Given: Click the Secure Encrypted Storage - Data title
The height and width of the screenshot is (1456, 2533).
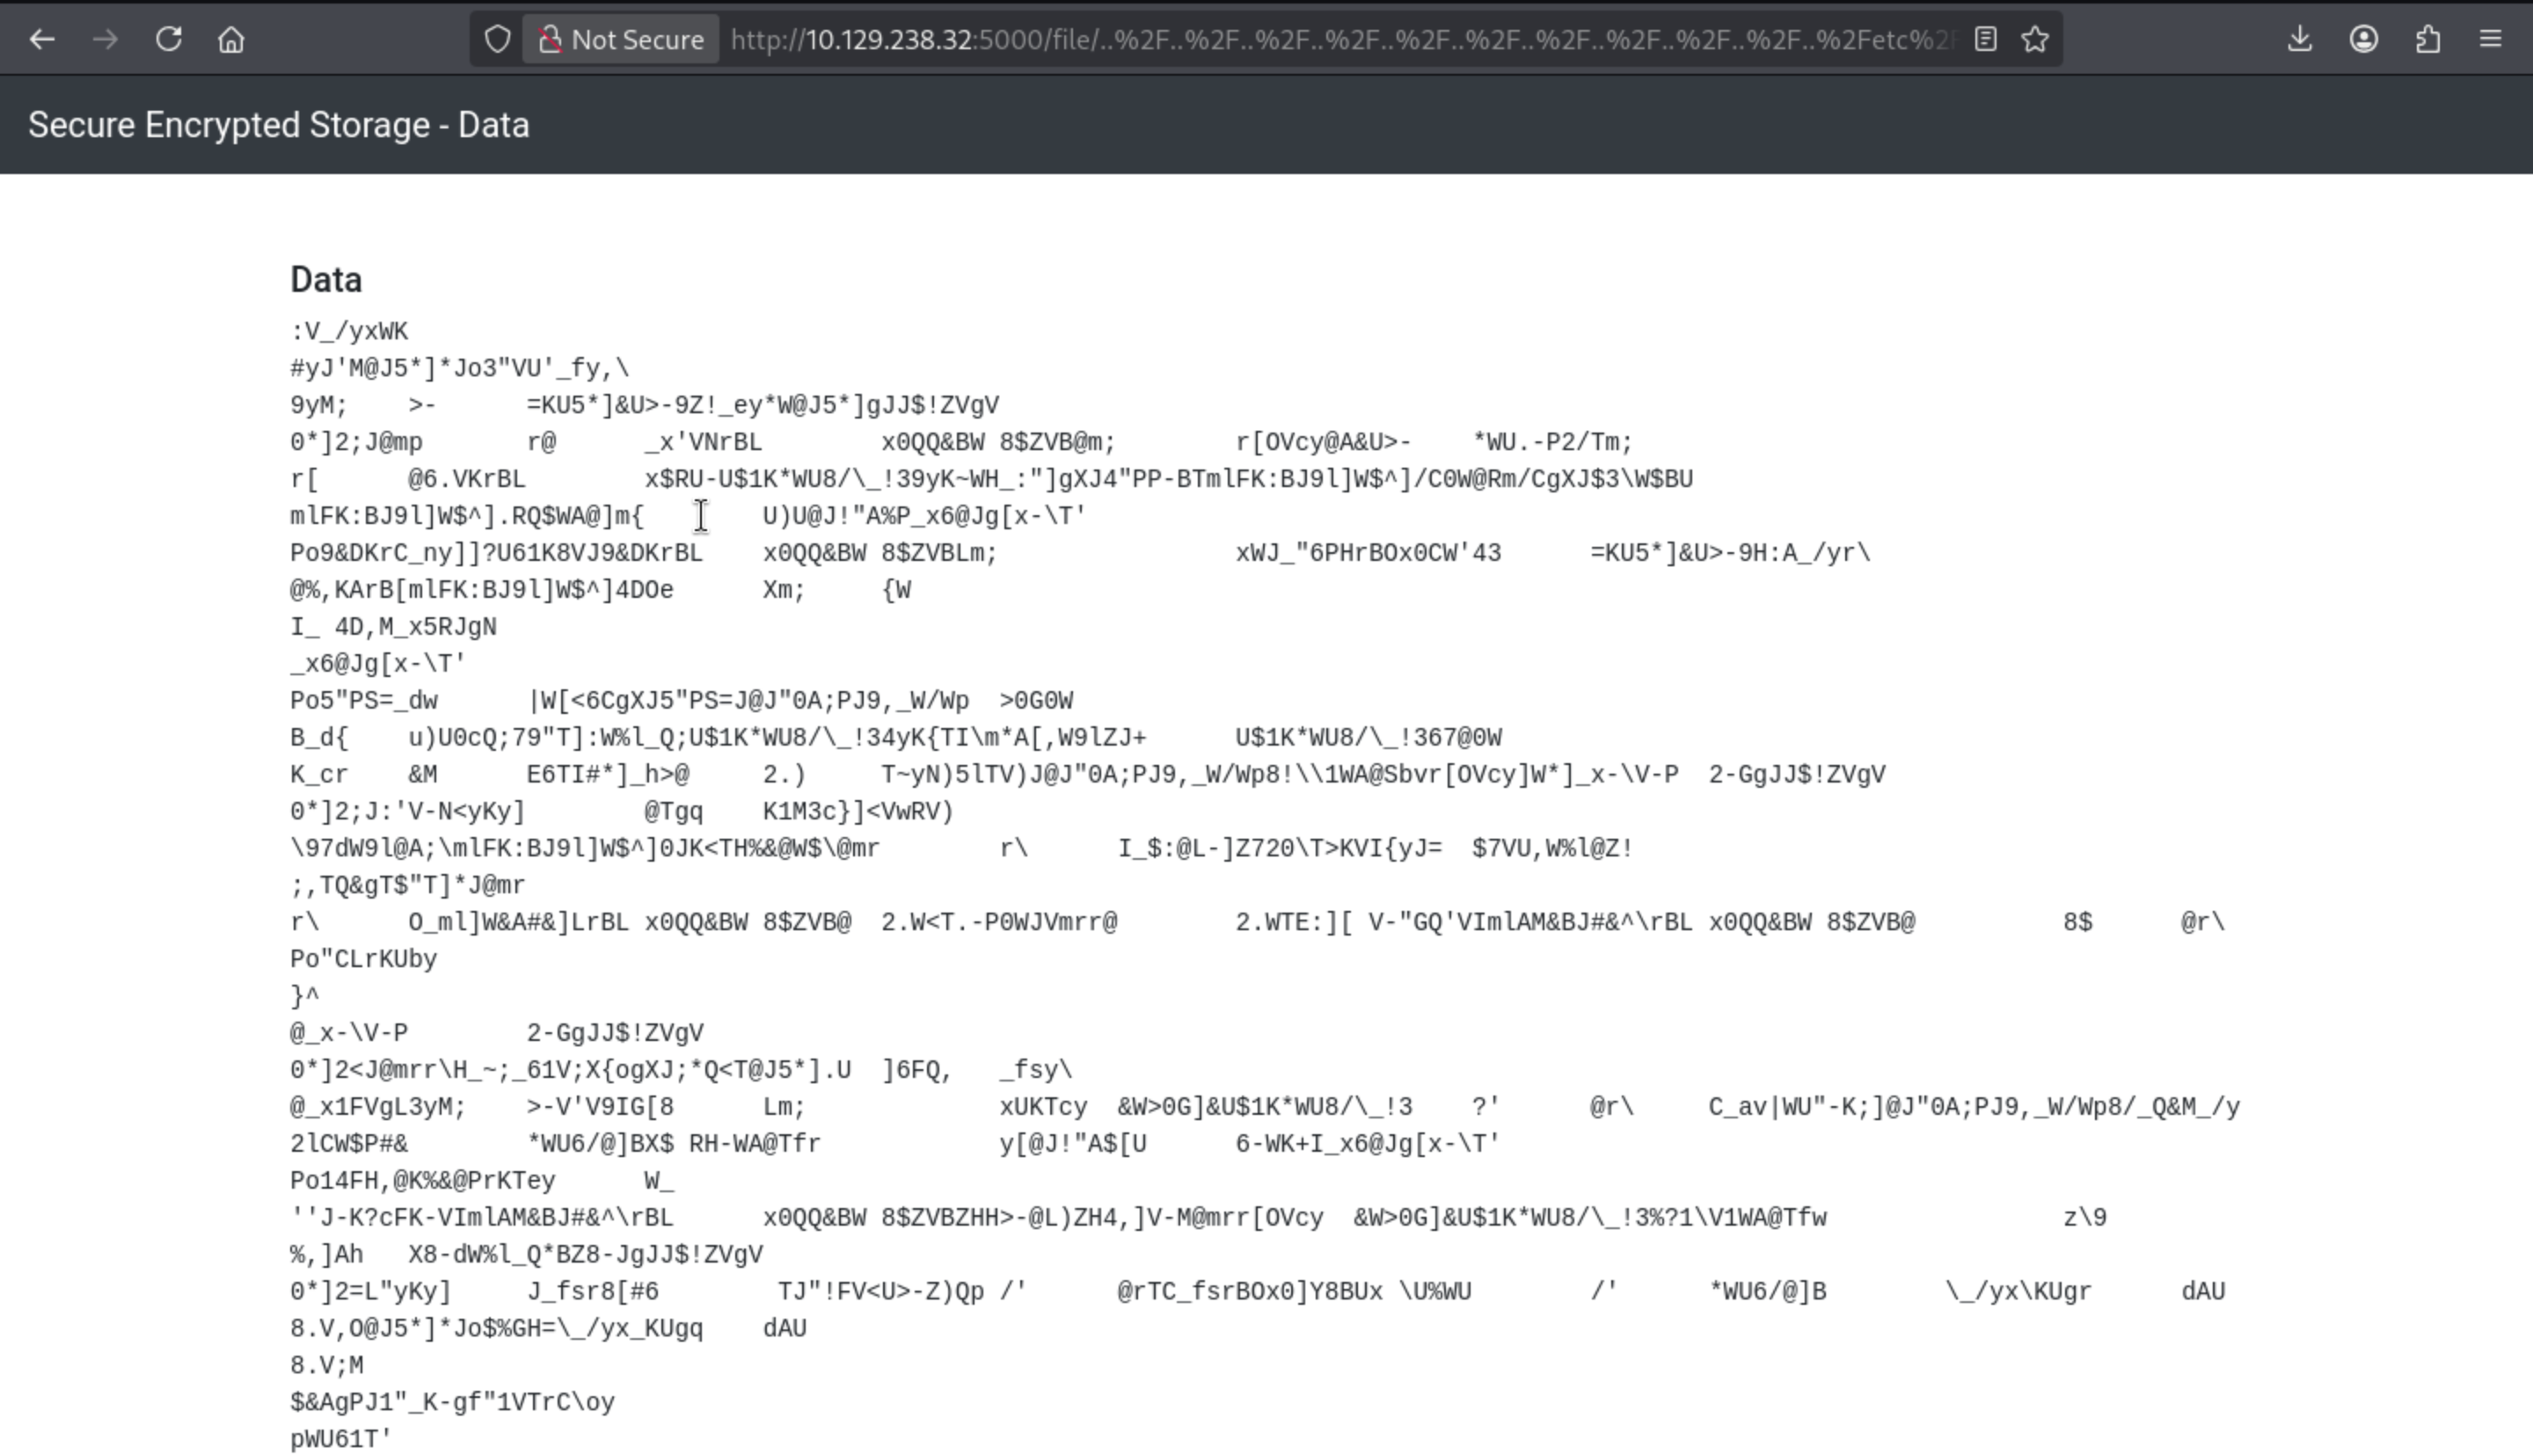Looking at the screenshot, I should click(x=279, y=125).
